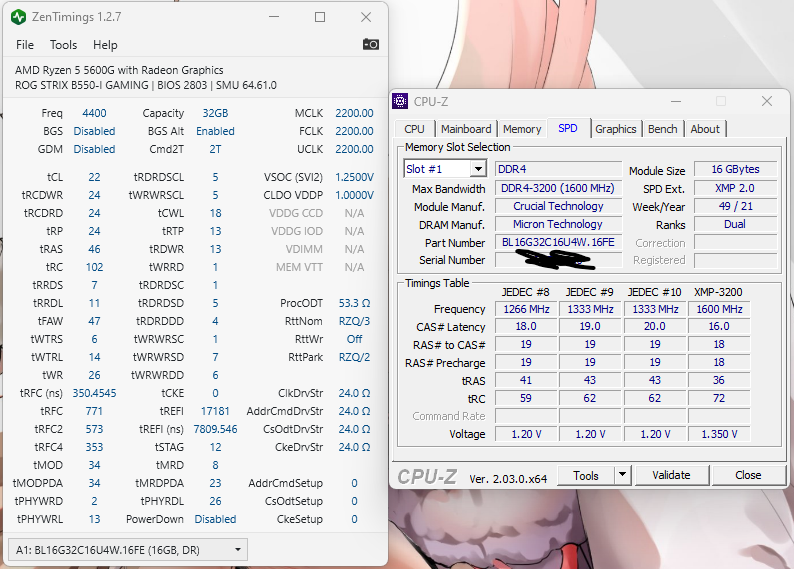Image resolution: width=794 pixels, height=569 pixels.
Task: Minimize the ZenTimings window
Action: click(x=274, y=17)
